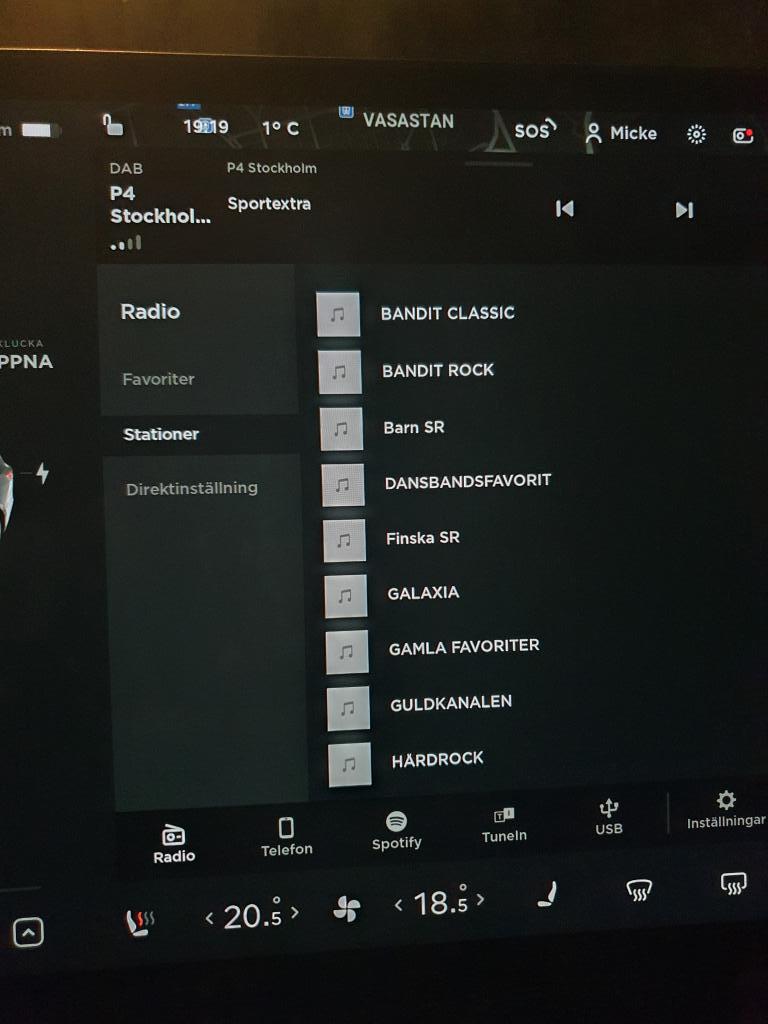
Task: Click the DANSBANDSFAVORIT music note thumbnail
Action: pos(343,485)
